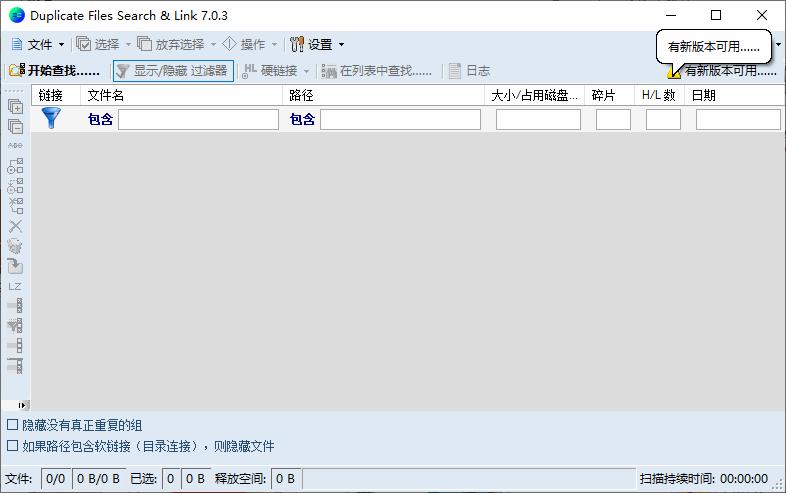
Task: Click 开始查找 to start search
Action: pyautogui.click(x=55, y=71)
